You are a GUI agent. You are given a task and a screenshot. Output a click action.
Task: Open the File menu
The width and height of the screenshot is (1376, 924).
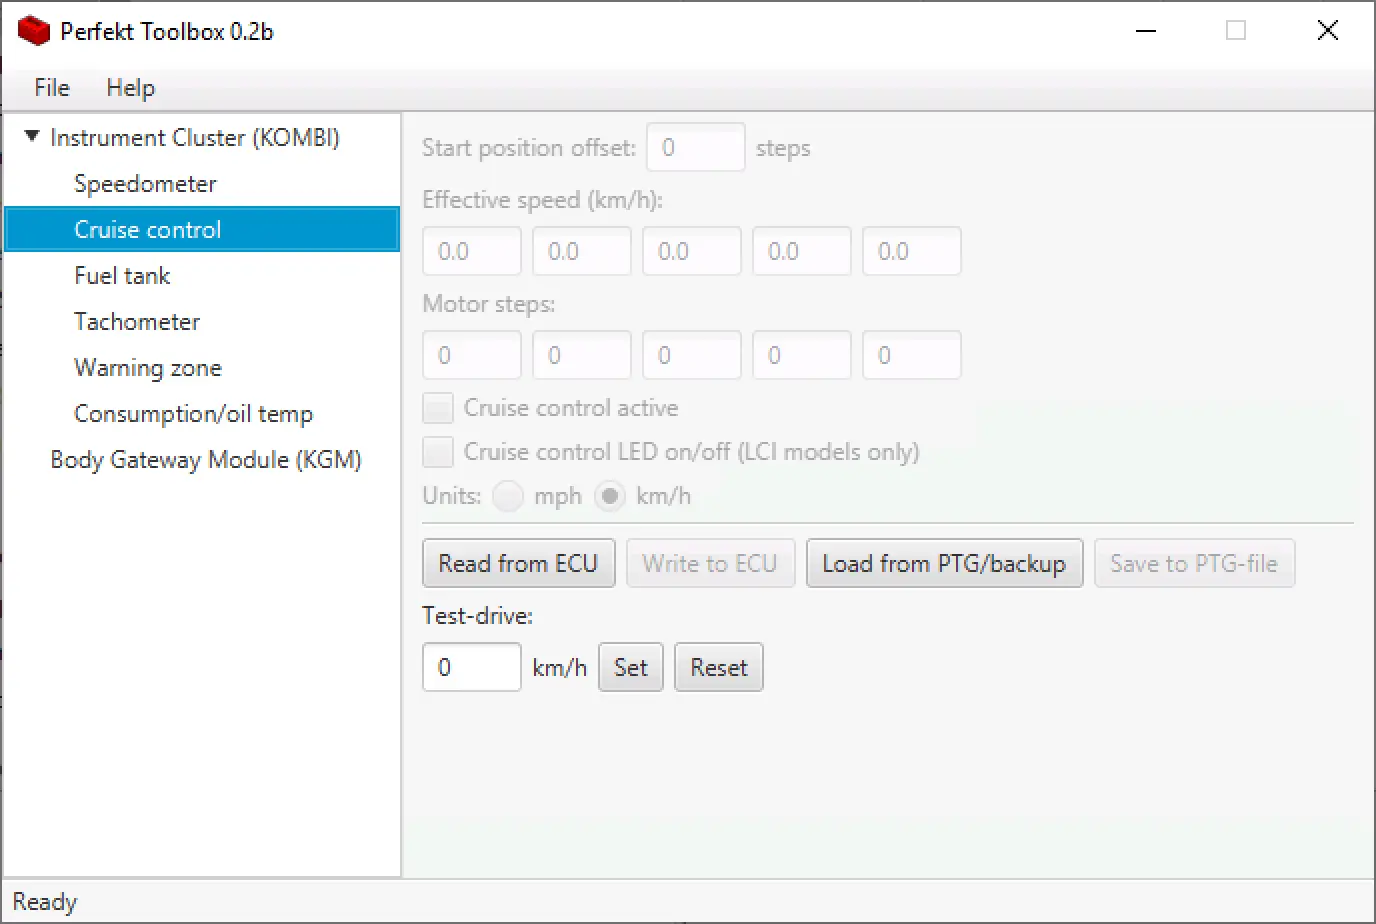tap(51, 88)
